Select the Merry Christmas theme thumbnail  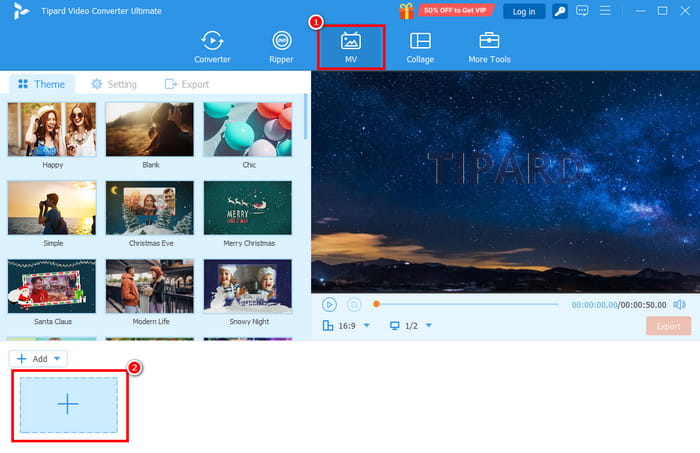(248, 208)
